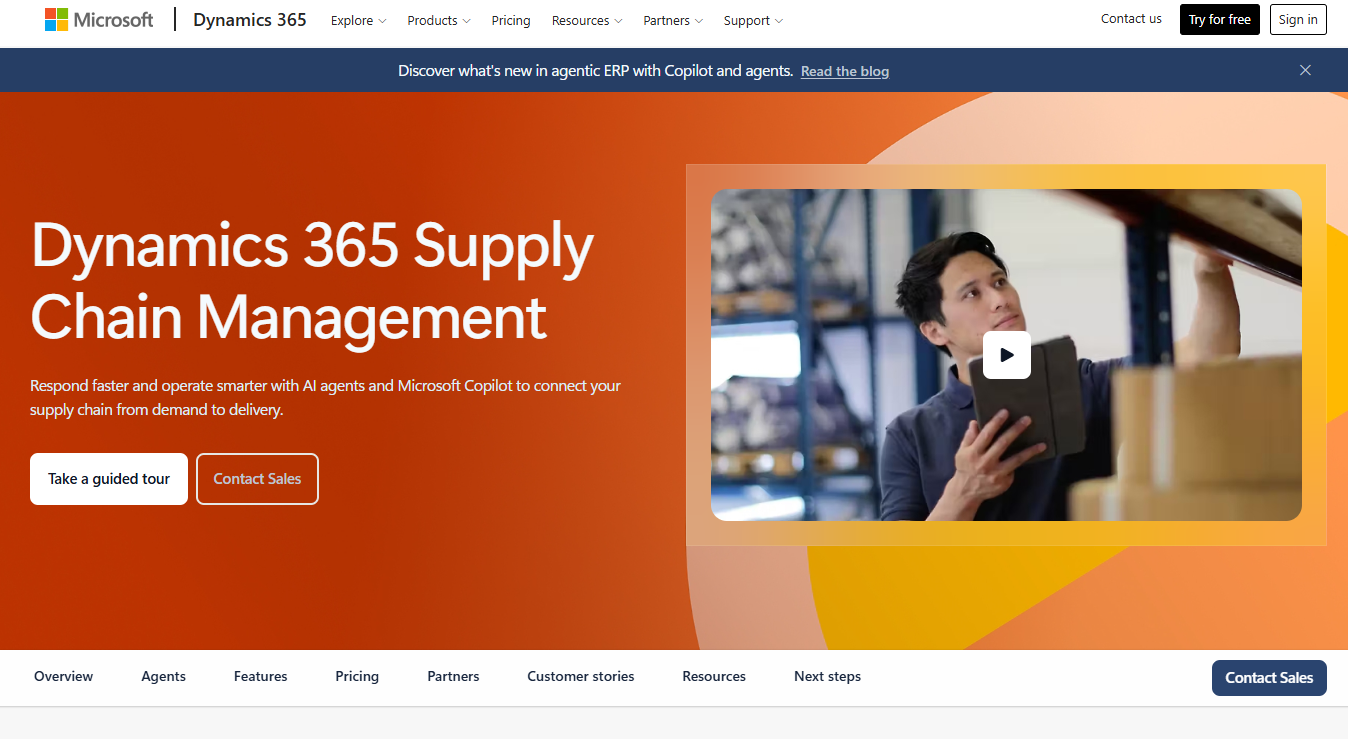The height and width of the screenshot is (739, 1348).
Task: Expand the Support dropdown
Action: pos(753,20)
